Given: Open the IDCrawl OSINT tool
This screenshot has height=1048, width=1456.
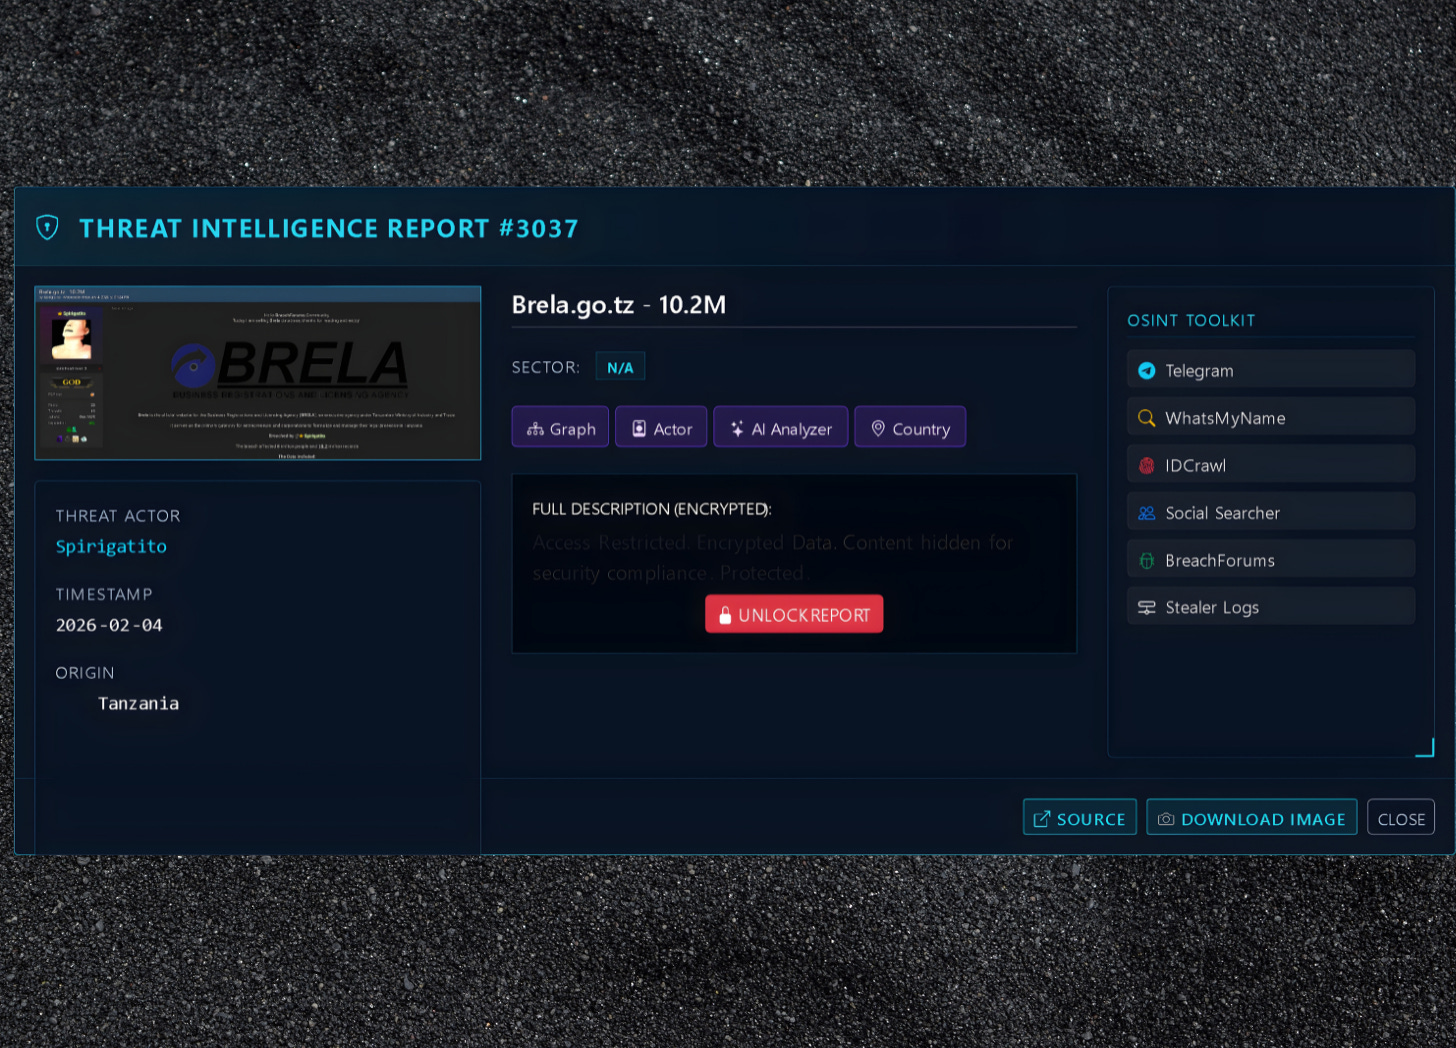Looking at the screenshot, I should [1271, 465].
